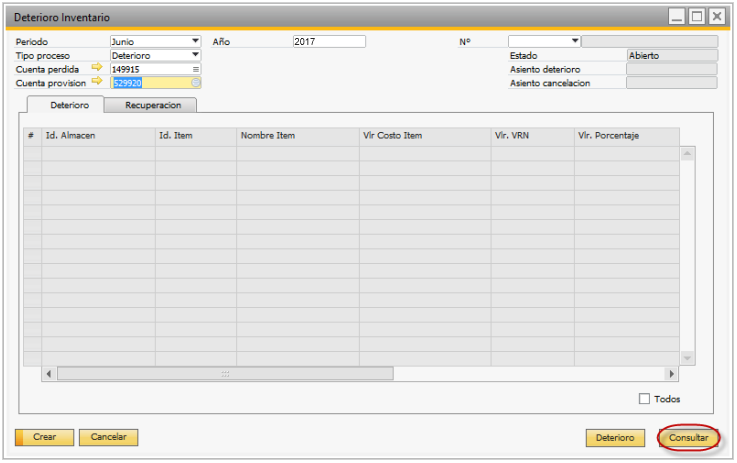Viewport: 737px width, 463px height.
Task: Expand the Periodo dropdown
Action: click(195, 42)
